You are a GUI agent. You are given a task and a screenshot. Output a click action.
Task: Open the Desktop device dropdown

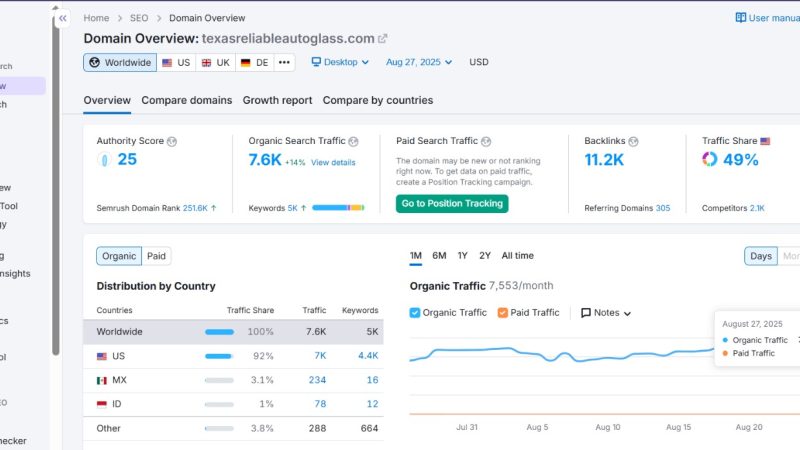coord(340,62)
